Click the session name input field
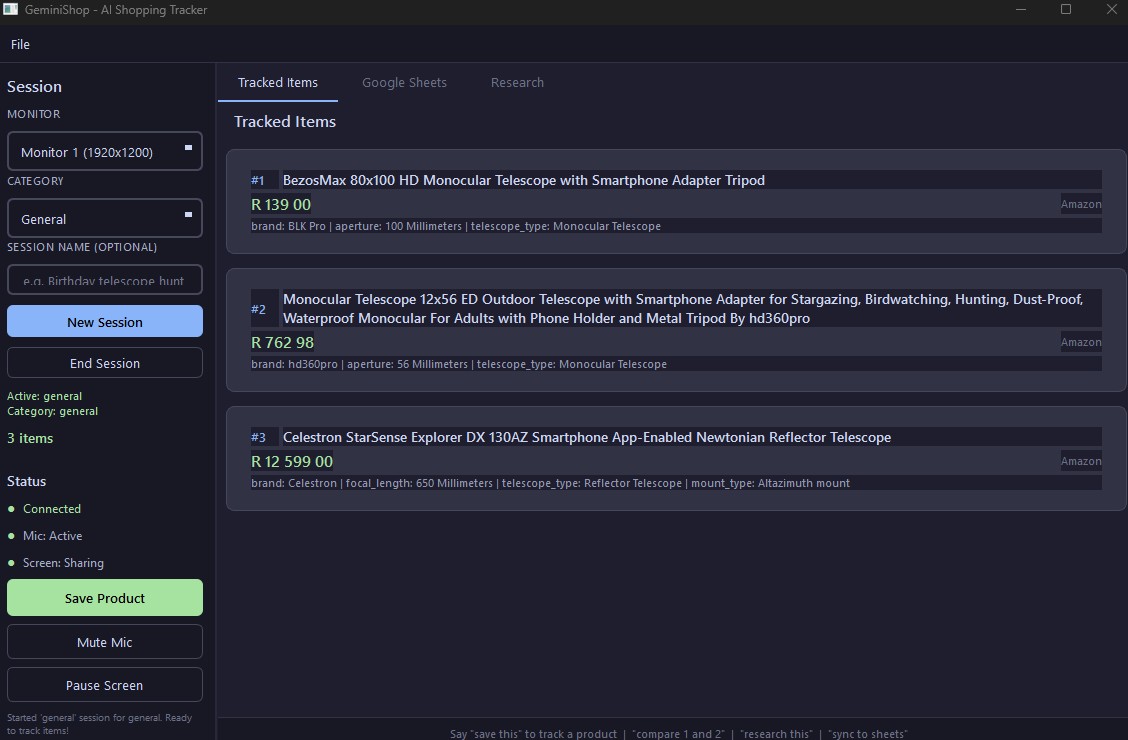 [104, 280]
